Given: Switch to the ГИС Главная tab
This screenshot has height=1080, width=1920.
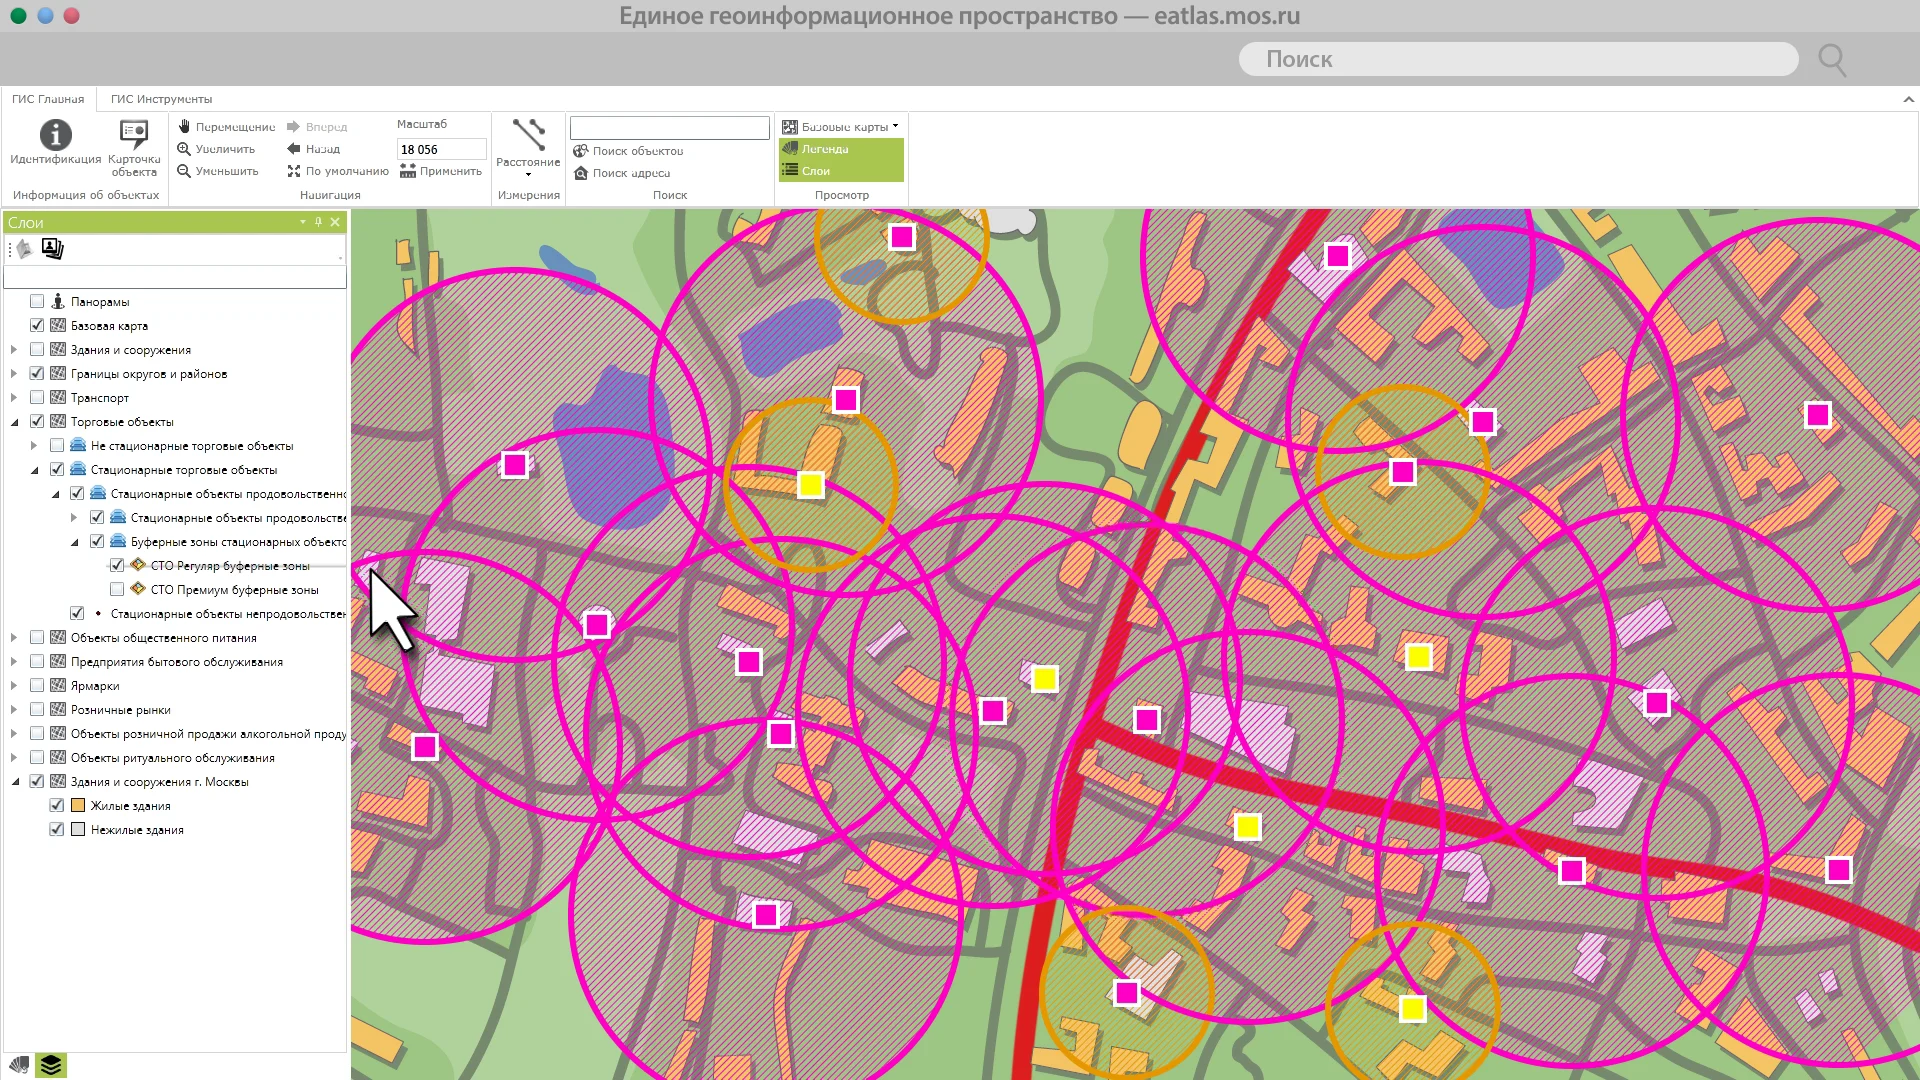Looking at the screenshot, I should [48, 99].
